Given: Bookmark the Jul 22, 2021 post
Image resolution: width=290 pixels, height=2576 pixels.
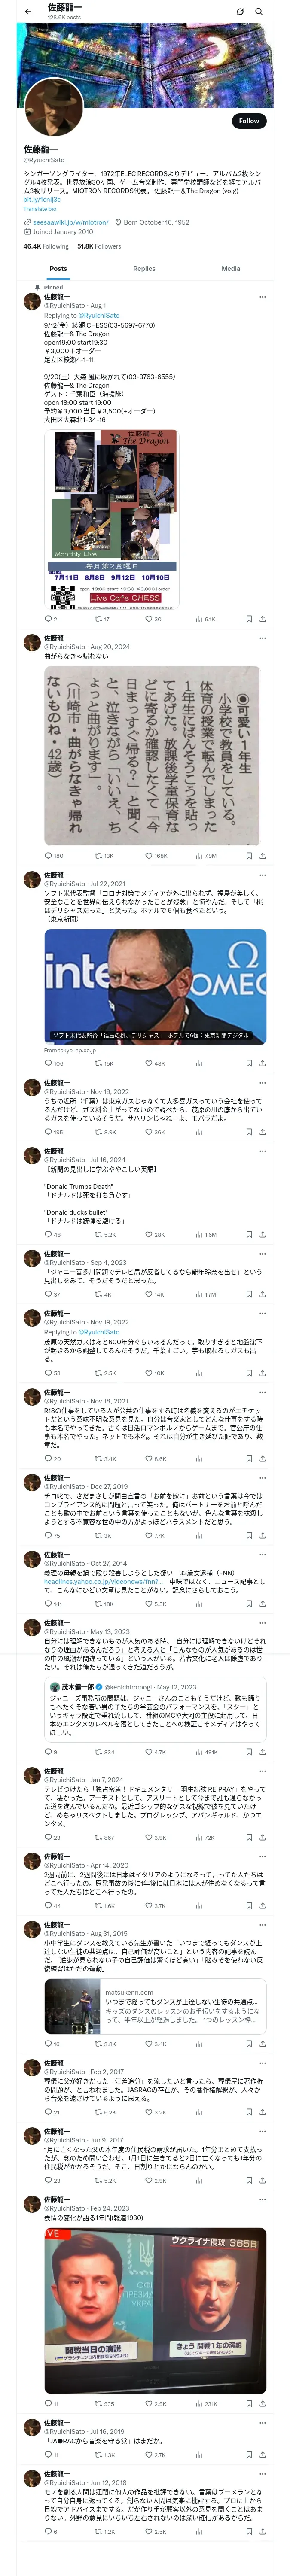Looking at the screenshot, I should (x=249, y=1063).
